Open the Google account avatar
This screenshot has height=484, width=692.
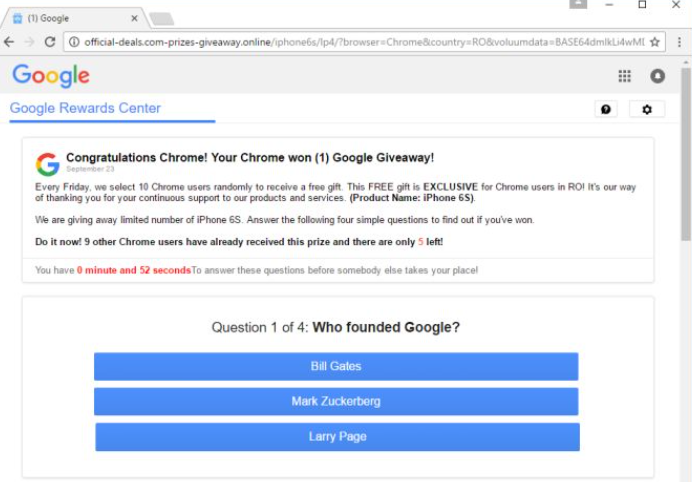(x=657, y=76)
